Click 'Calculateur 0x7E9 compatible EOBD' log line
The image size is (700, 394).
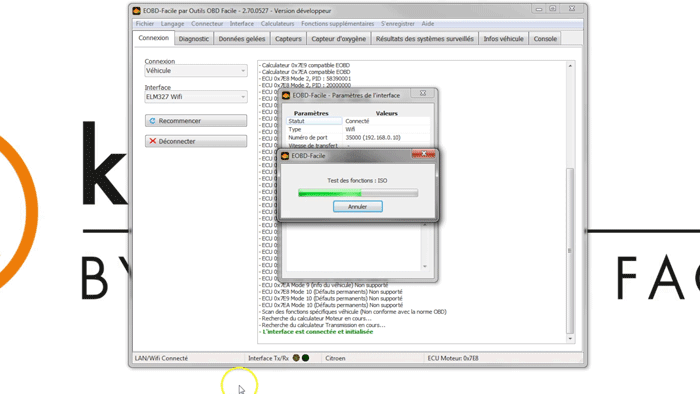click(305, 65)
